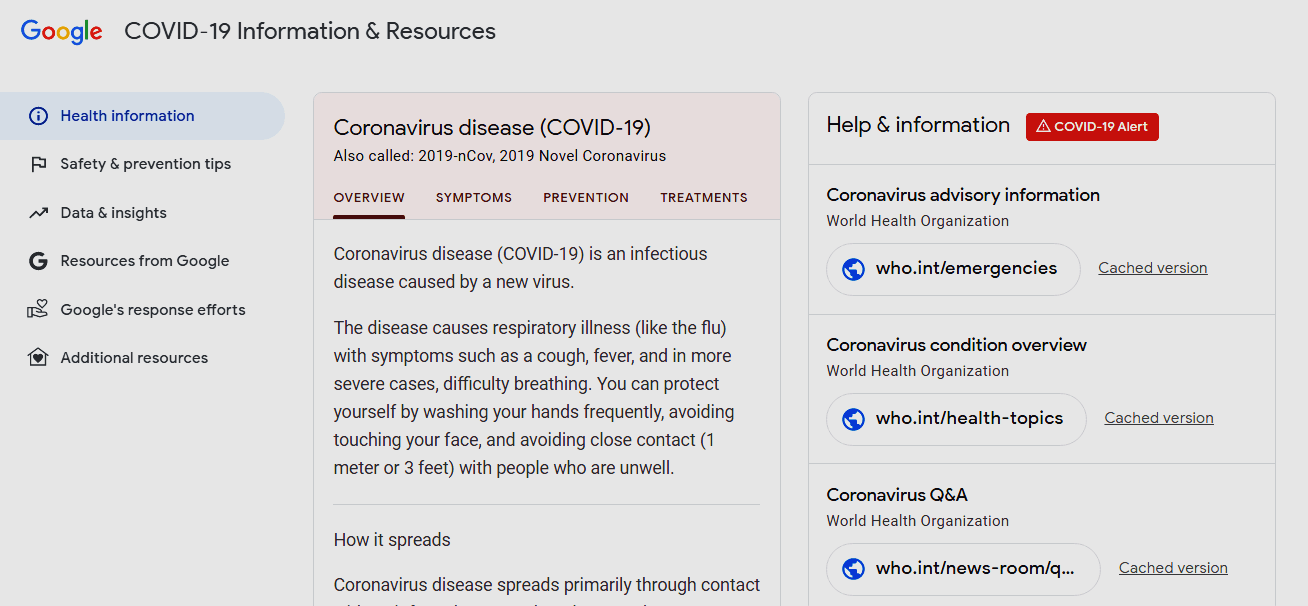Click the globe icon beside who.int/health-topics
Viewport: 1308px width, 606px height.
coord(853,419)
